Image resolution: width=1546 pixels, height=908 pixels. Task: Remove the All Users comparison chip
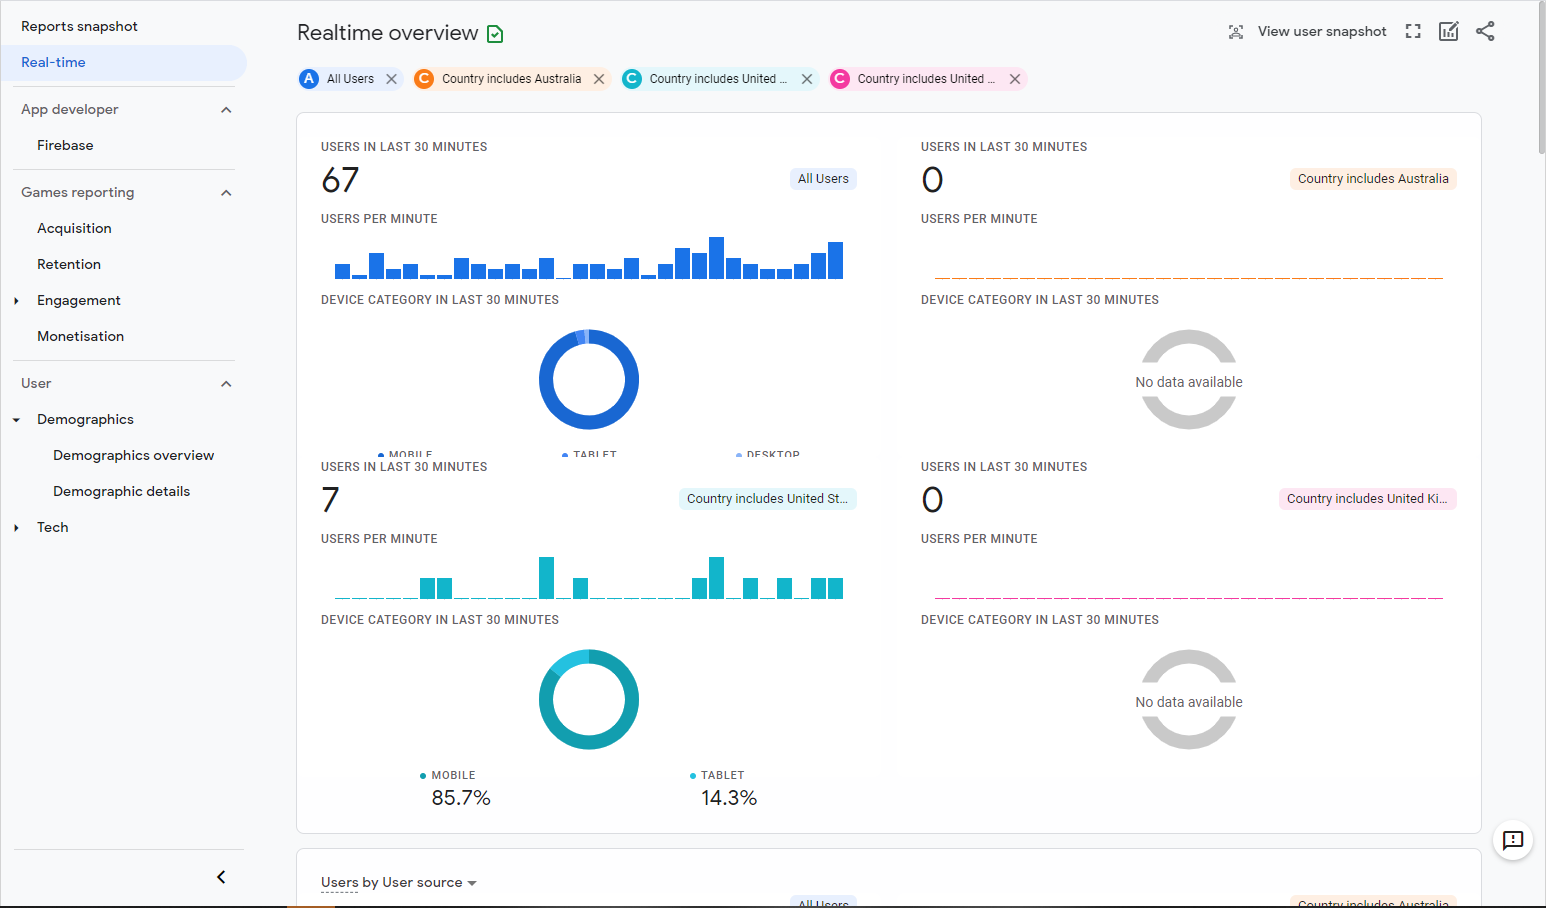coord(392,79)
